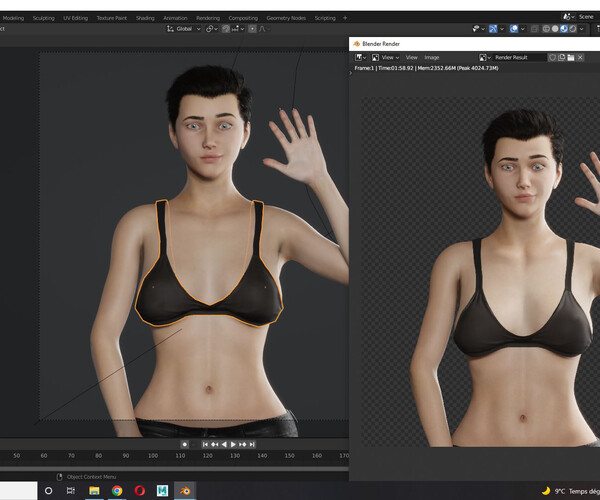Open the viewport shading options dropdown
This screenshot has width=600, height=500.
[x=582, y=29]
